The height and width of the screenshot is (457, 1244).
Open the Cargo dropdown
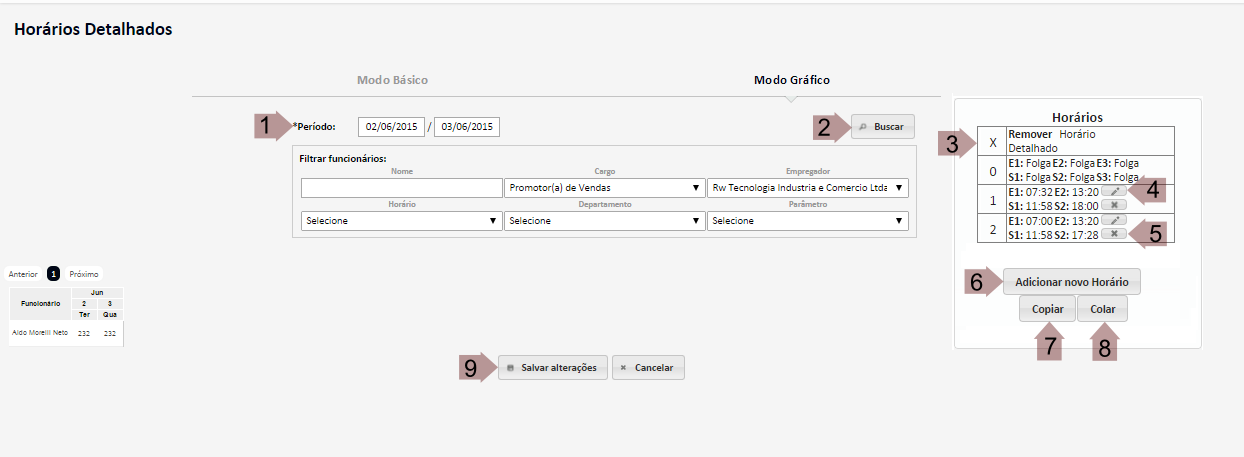click(604, 188)
